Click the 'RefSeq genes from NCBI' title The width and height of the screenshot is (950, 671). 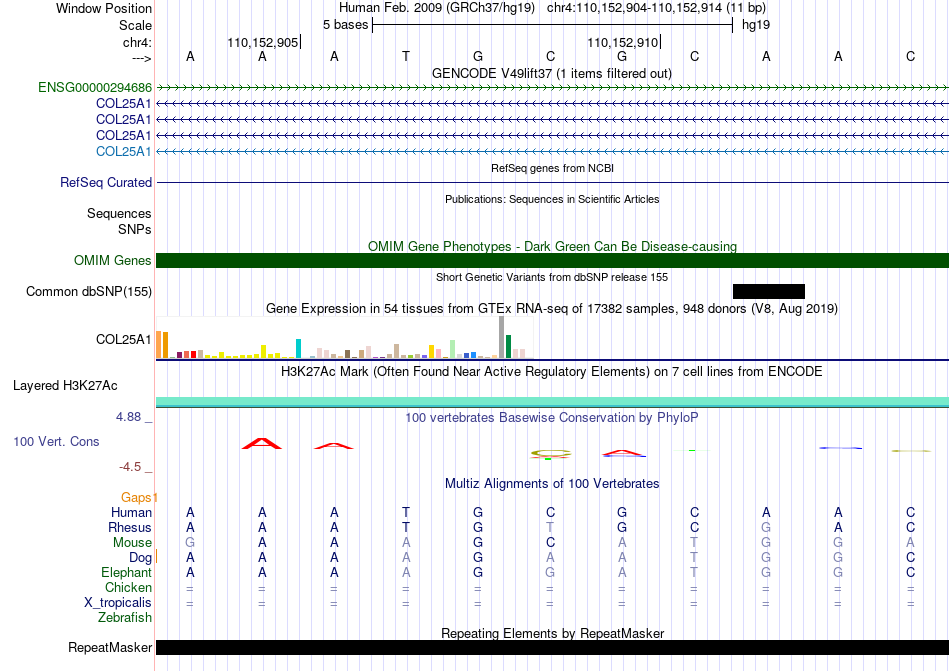pos(553,168)
